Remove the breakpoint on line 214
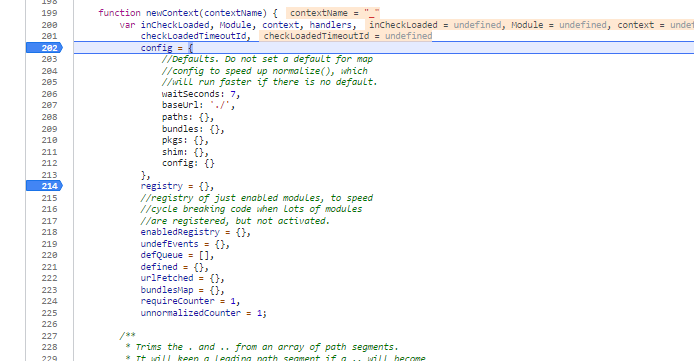Screen dimensions: 694x361 [x=44, y=186]
